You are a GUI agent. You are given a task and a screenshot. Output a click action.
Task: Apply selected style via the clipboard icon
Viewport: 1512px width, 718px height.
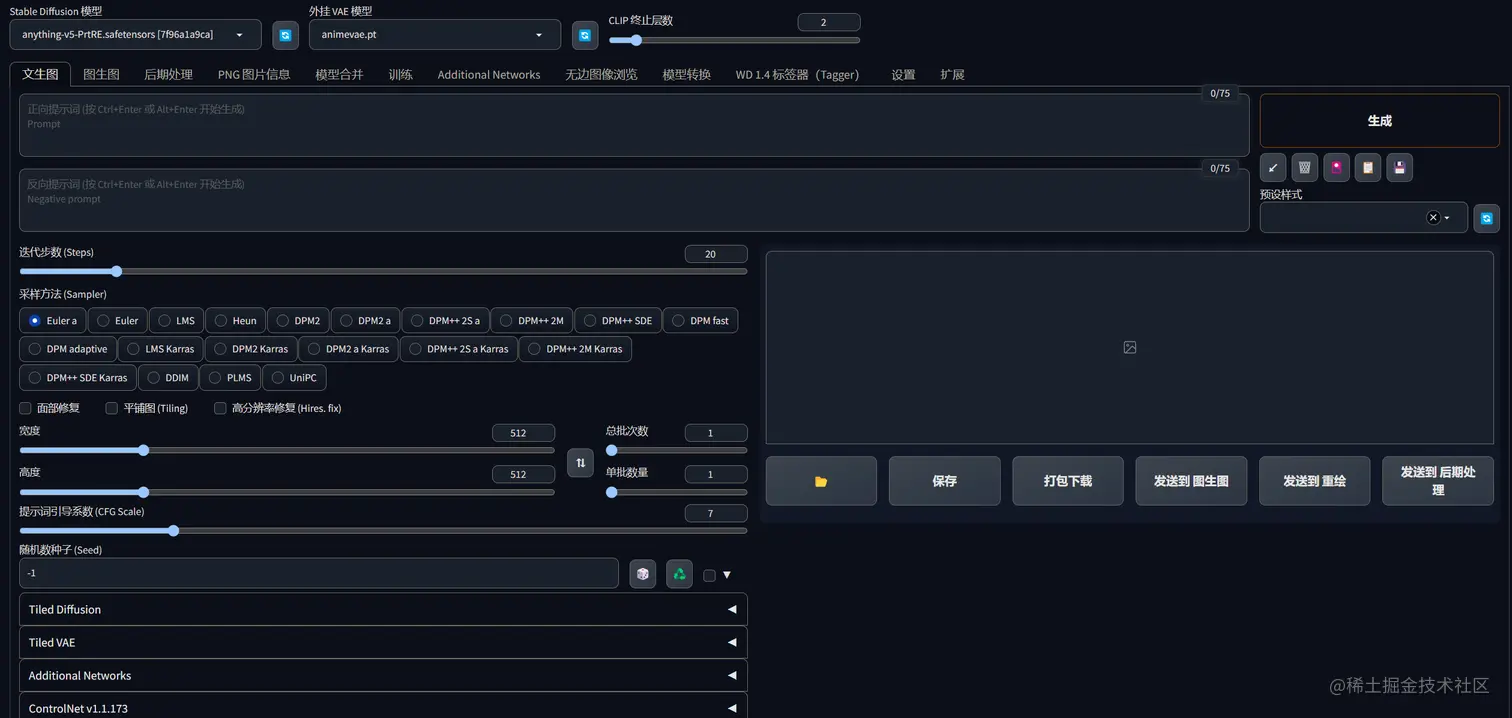pos(1368,167)
